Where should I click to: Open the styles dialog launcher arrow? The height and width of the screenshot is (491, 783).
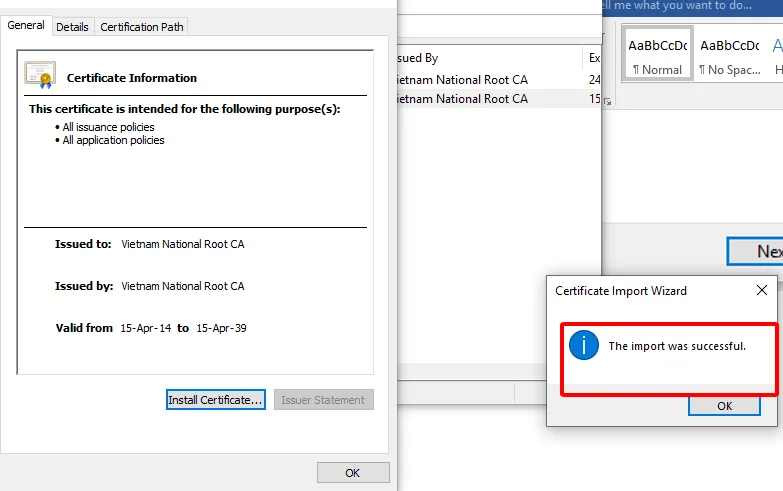point(608,101)
